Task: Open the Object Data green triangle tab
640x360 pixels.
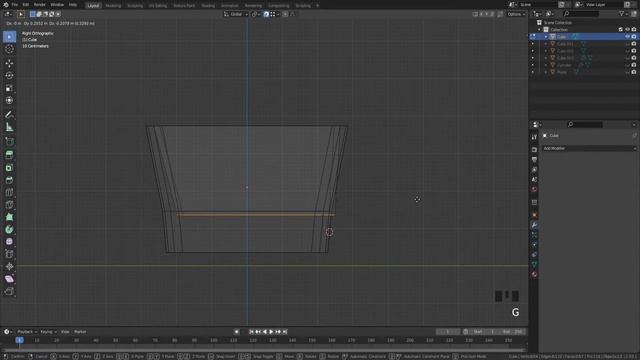Action: [534, 264]
